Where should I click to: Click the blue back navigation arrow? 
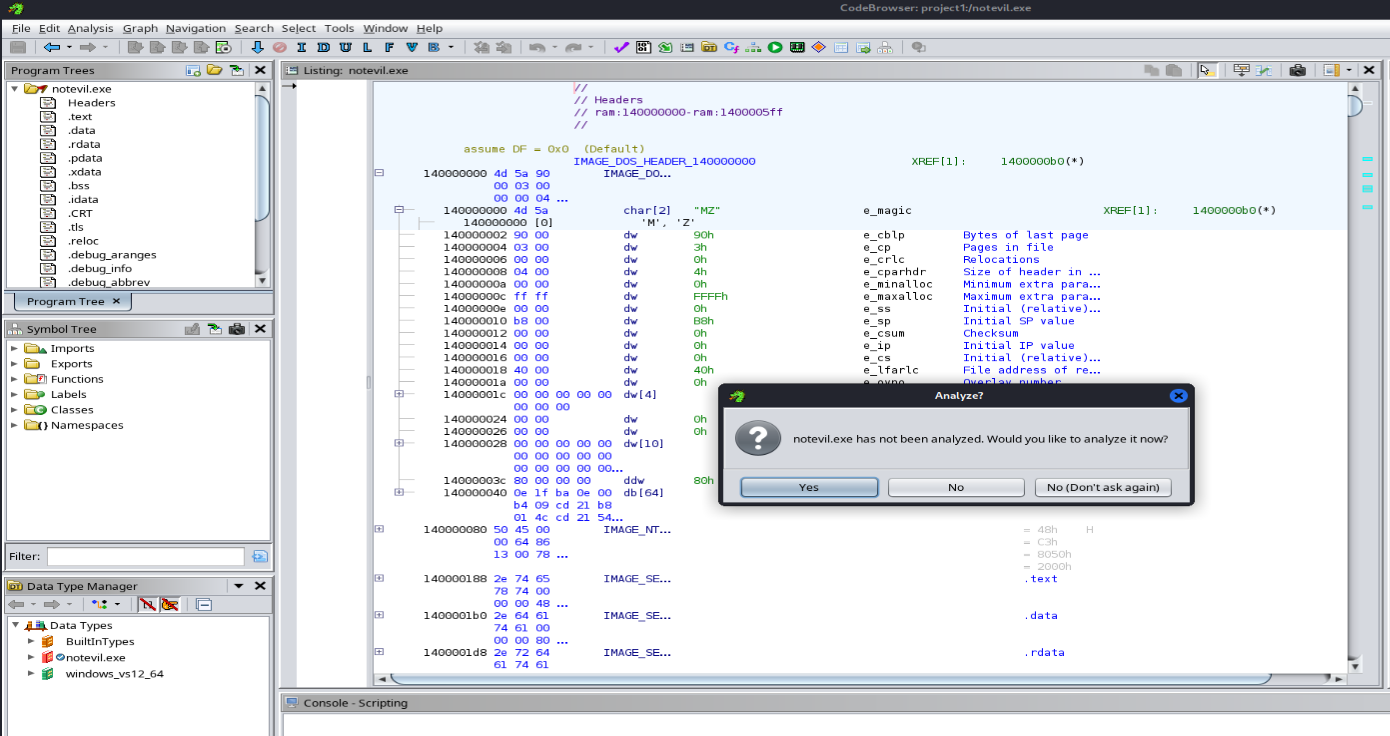pyautogui.click(x=52, y=47)
